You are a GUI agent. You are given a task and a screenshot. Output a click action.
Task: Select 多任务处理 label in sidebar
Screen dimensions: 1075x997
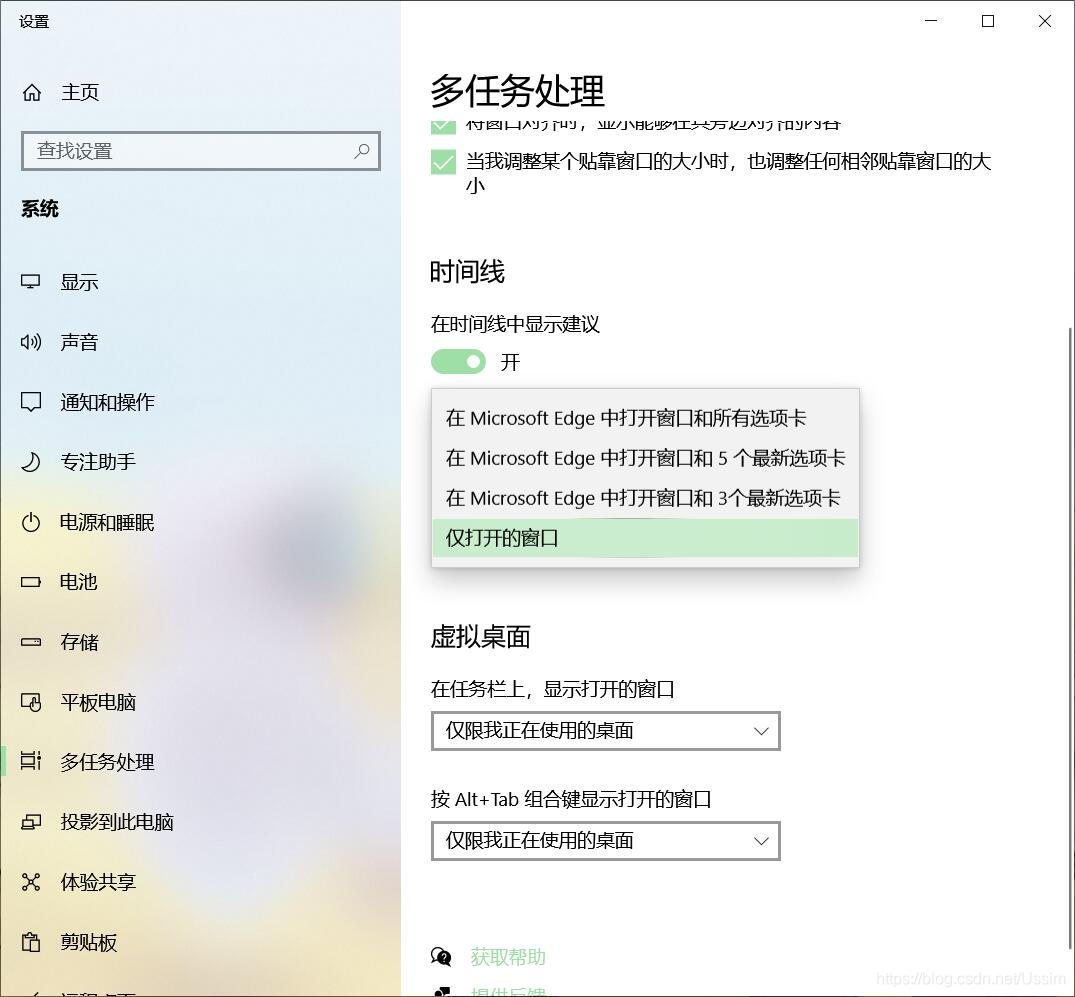(108, 762)
